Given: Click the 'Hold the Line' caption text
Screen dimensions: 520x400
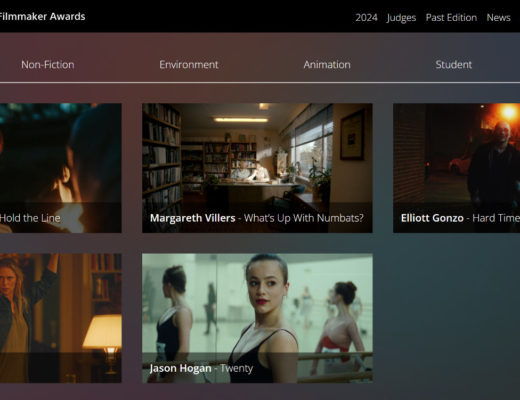Looking at the screenshot, I should point(30,218).
